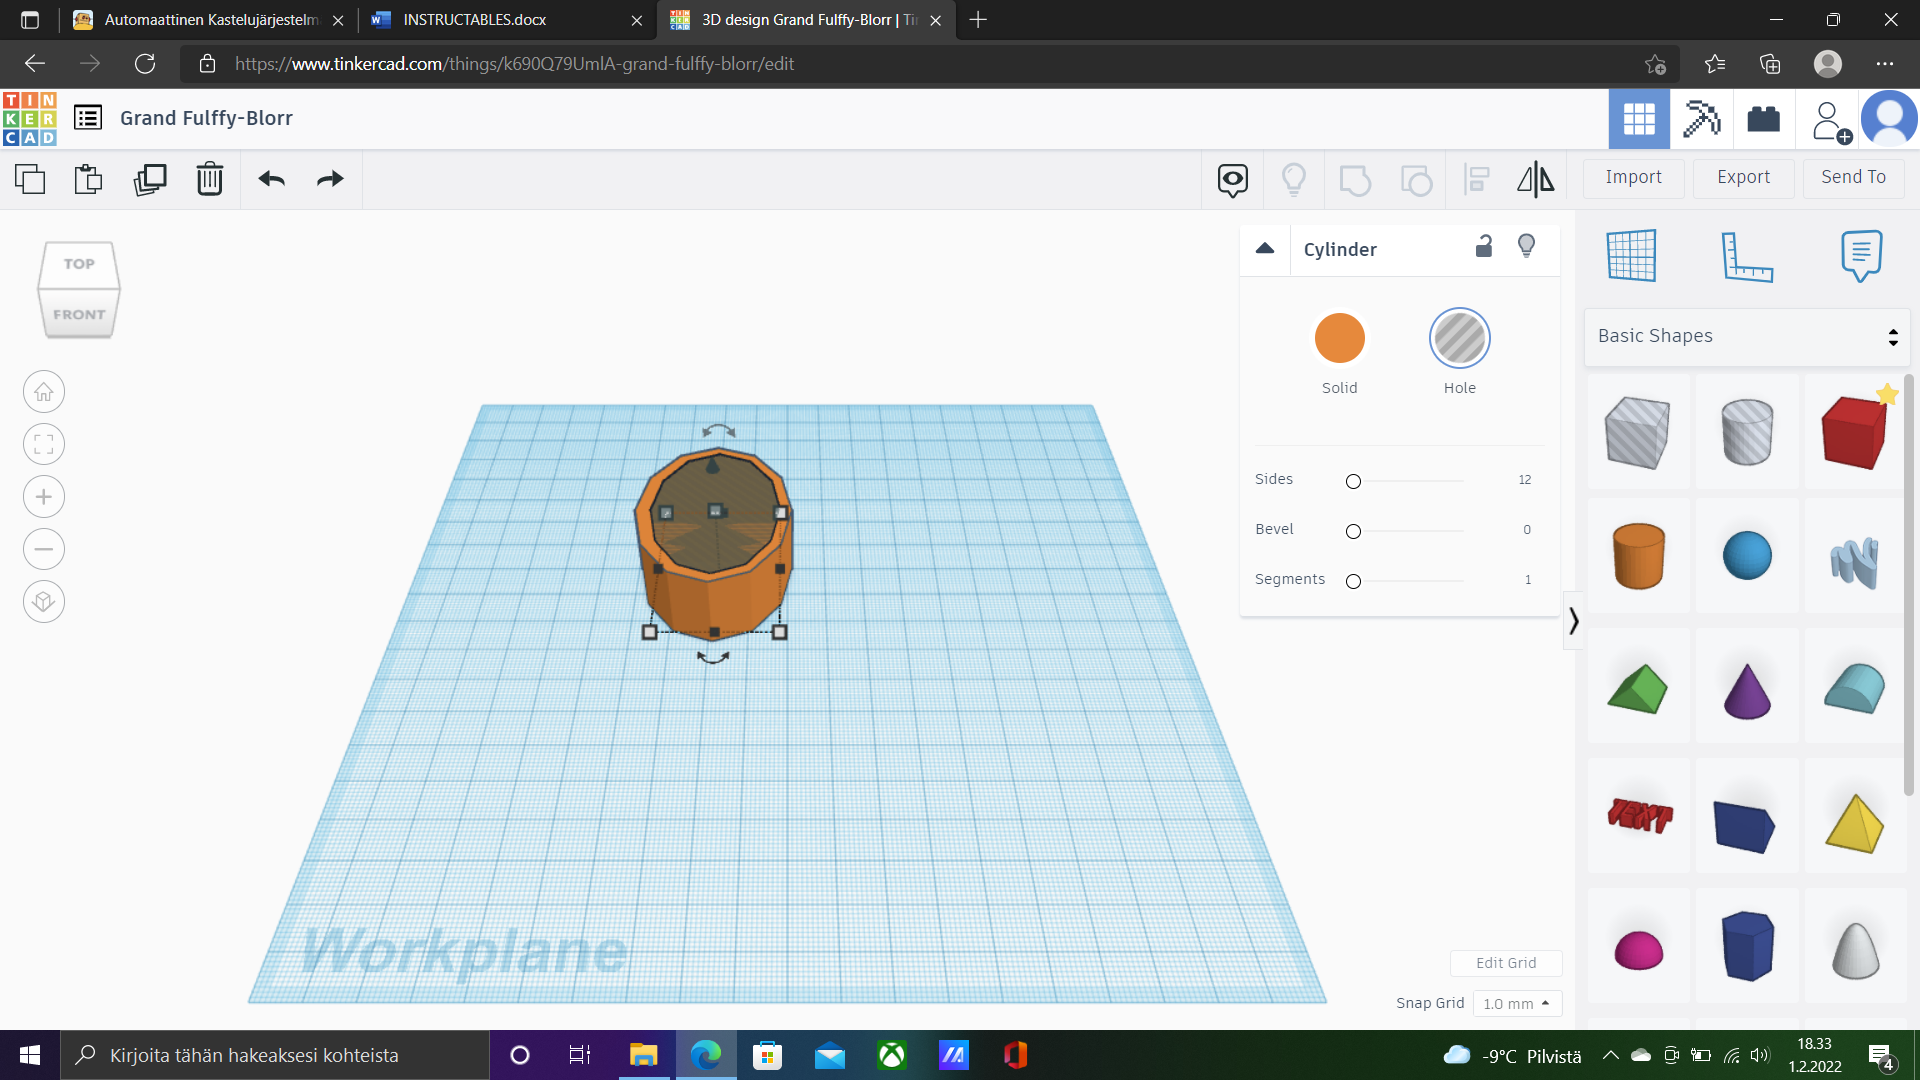Viewport: 1920px width, 1080px height.
Task: Open the Ruler tool in shapes panel
Action: pos(1746,256)
